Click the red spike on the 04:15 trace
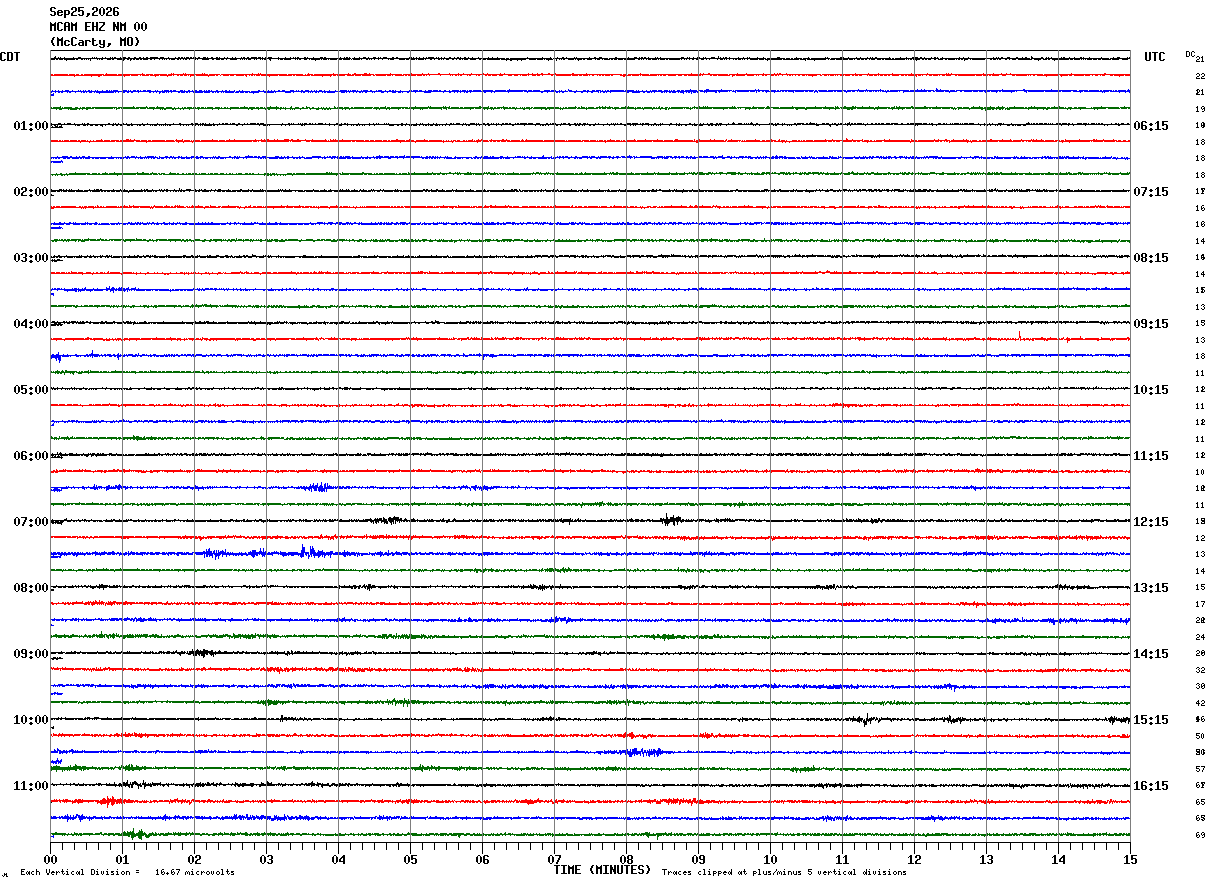This screenshot has height=886, width=1210. click(x=1019, y=336)
